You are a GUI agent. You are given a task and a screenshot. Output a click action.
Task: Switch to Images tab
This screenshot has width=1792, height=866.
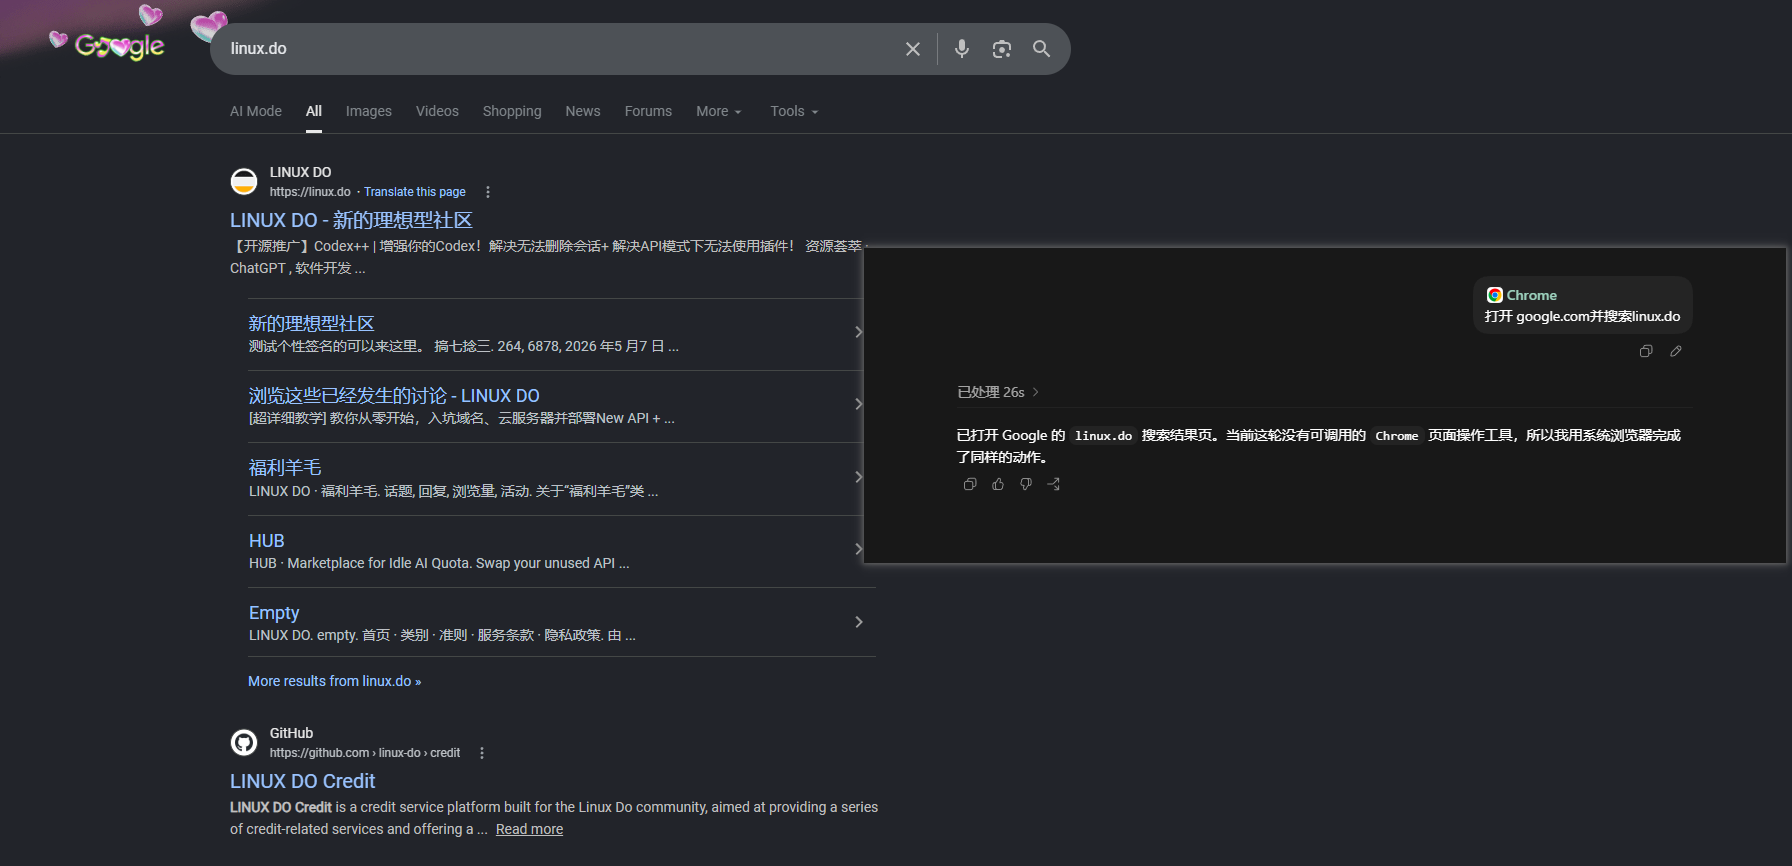tap(369, 111)
